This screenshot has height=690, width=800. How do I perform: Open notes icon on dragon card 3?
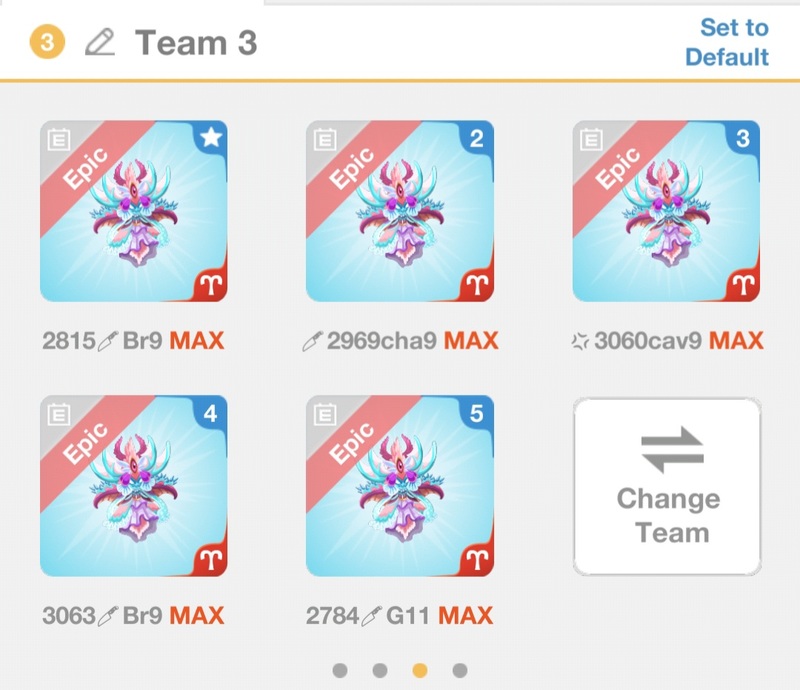[591, 139]
